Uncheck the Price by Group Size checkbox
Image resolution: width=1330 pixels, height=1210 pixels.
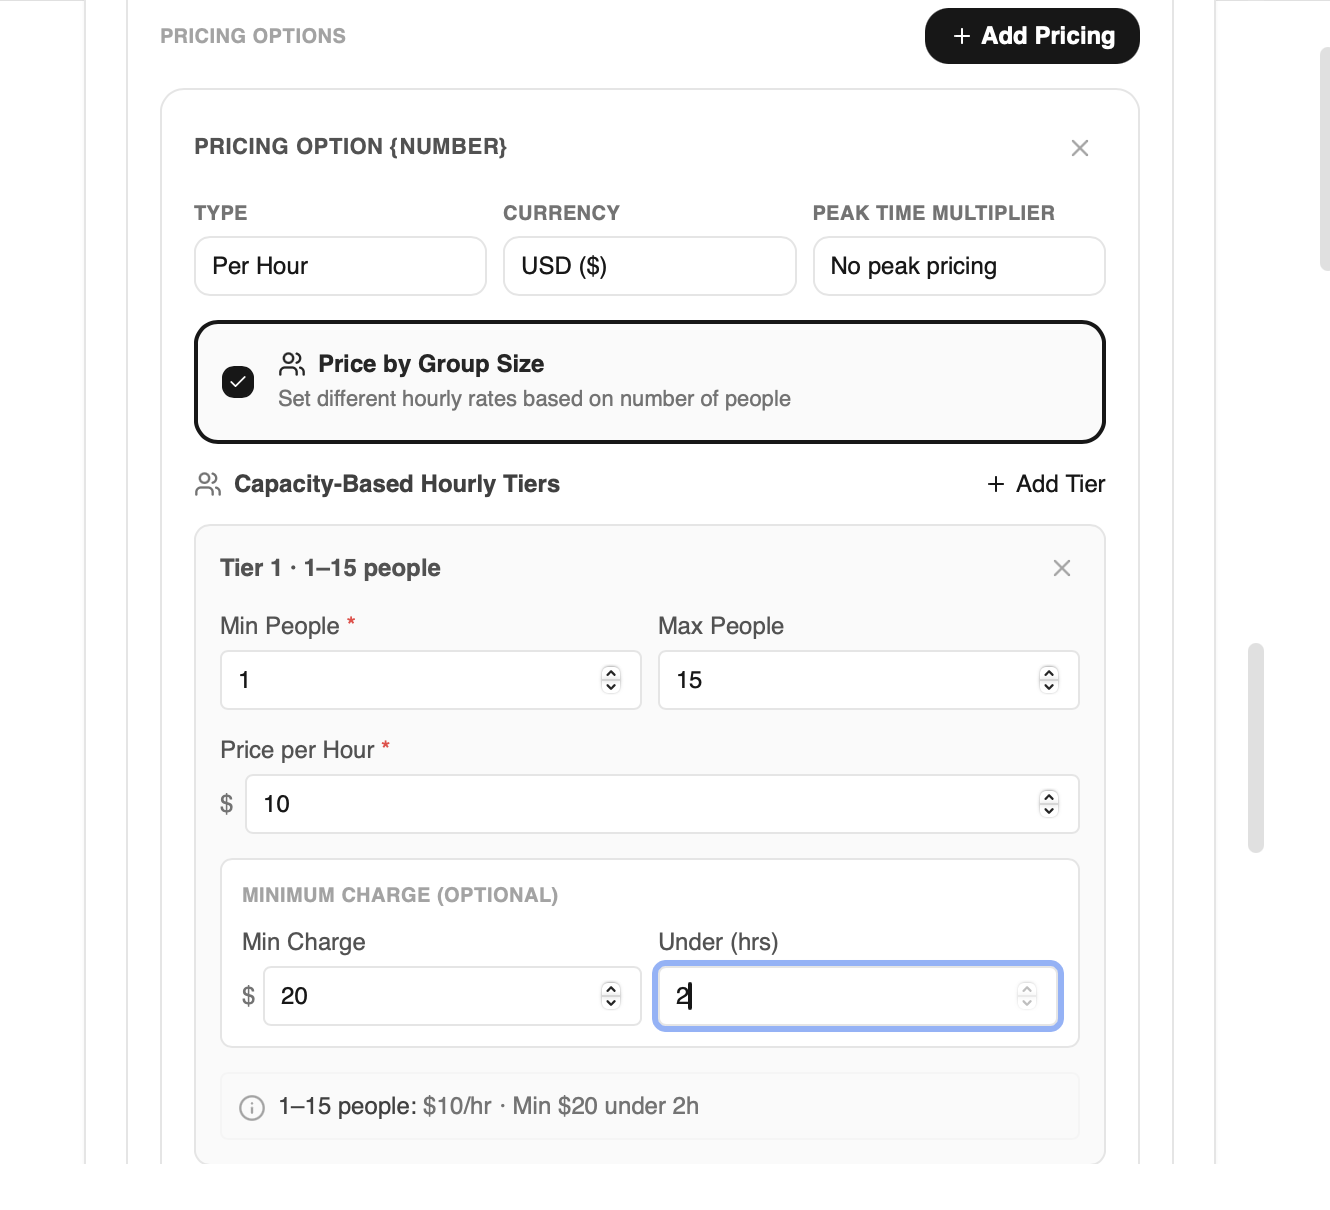[238, 382]
